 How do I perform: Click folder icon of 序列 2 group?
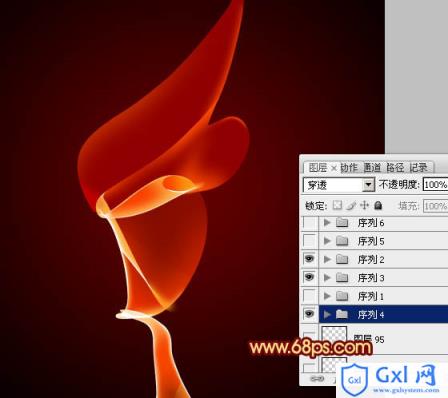(342, 259)
